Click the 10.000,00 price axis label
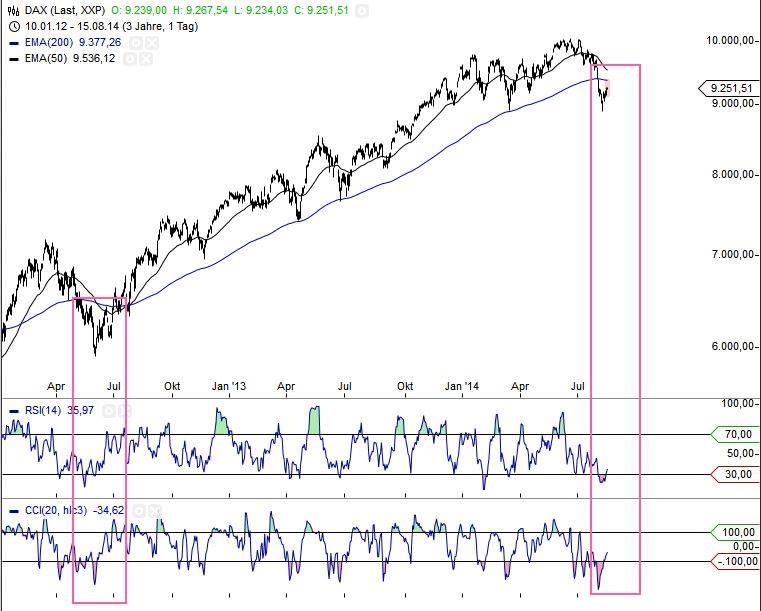Screen dimensions: 761x611 (731, 40)
